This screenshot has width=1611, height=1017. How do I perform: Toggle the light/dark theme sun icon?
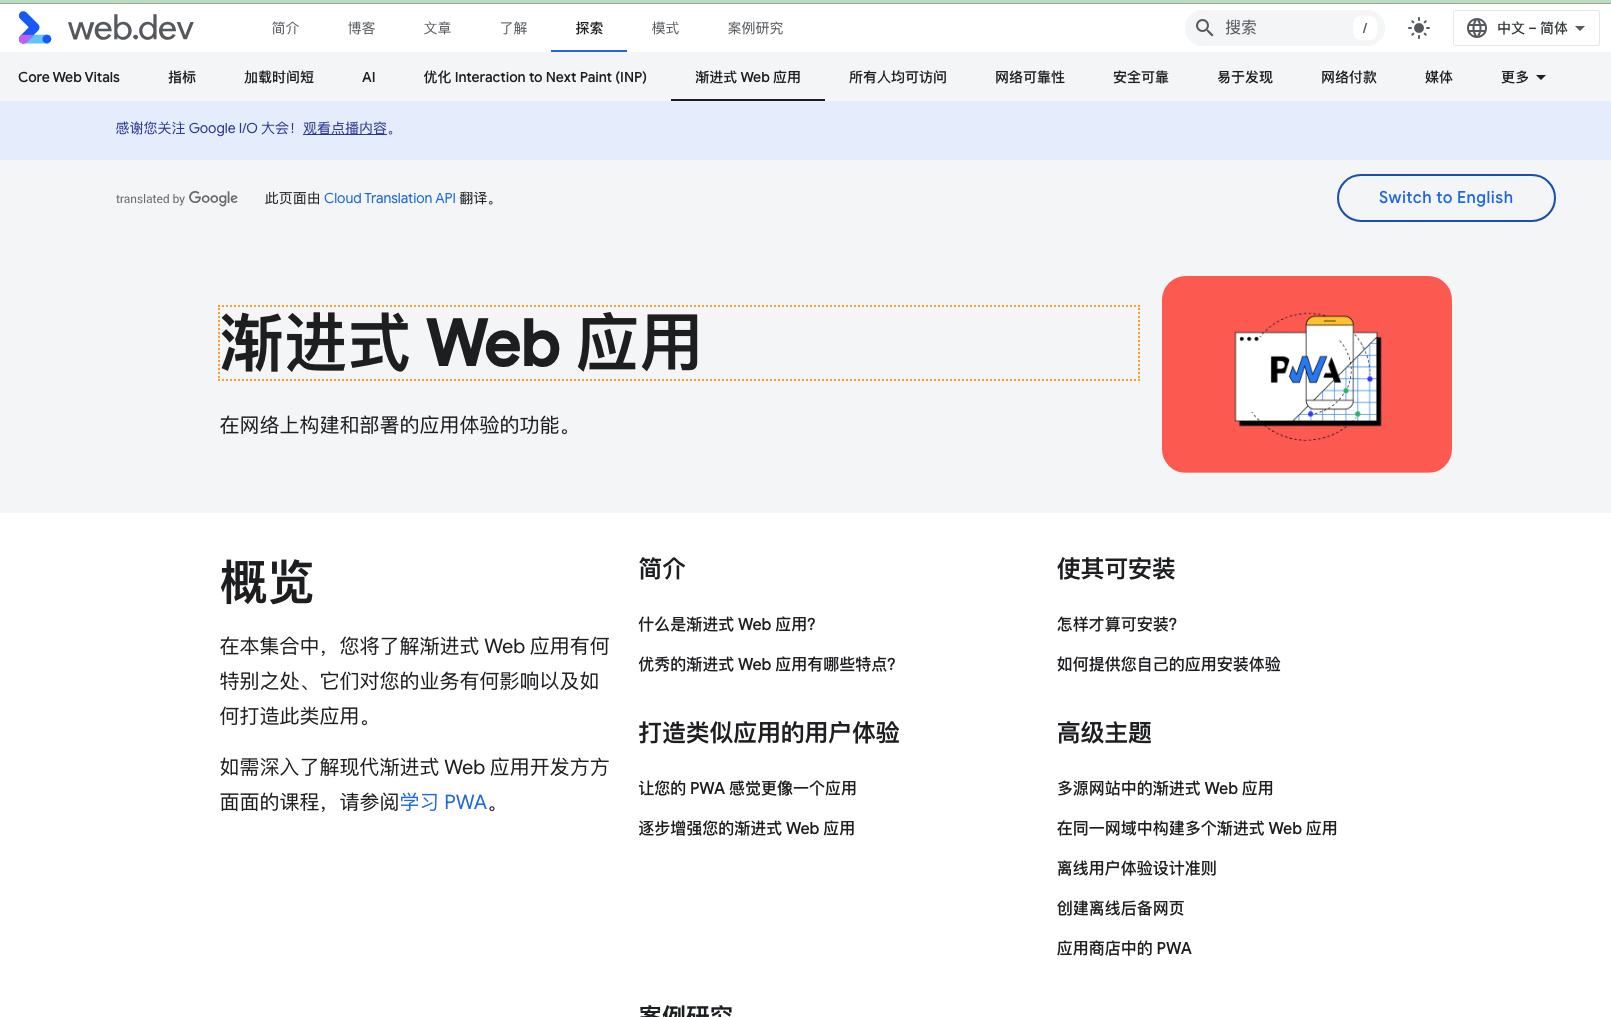pos(1419,28)
